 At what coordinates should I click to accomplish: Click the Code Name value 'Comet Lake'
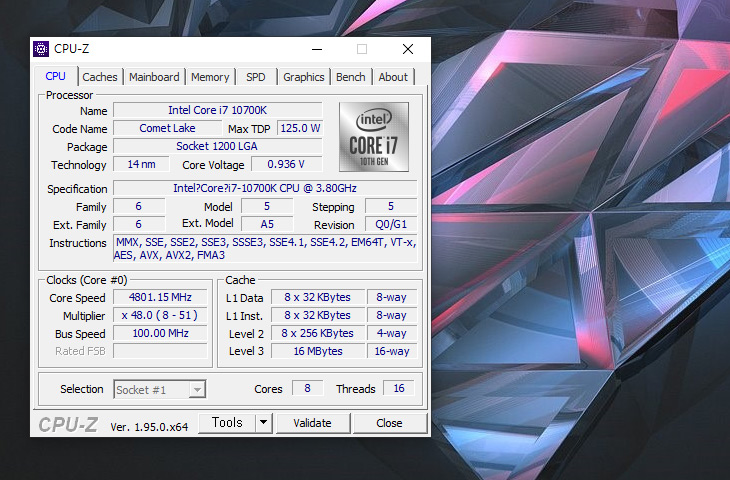point(167,128)
